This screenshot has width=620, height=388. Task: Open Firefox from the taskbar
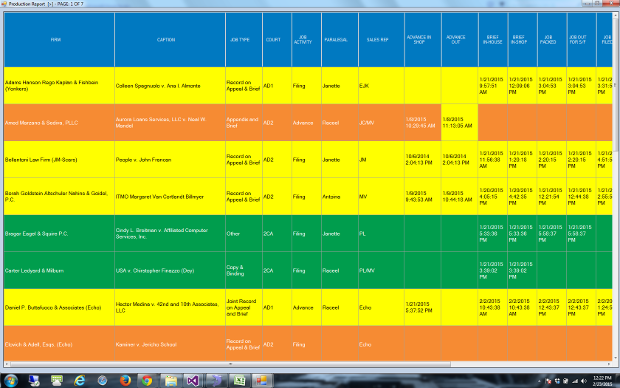125,380
